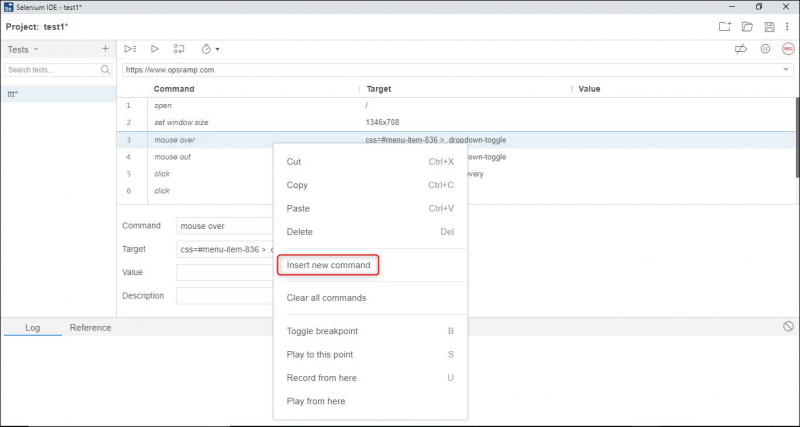
Task: Select the open command row
Action: (x=456, y=106)
